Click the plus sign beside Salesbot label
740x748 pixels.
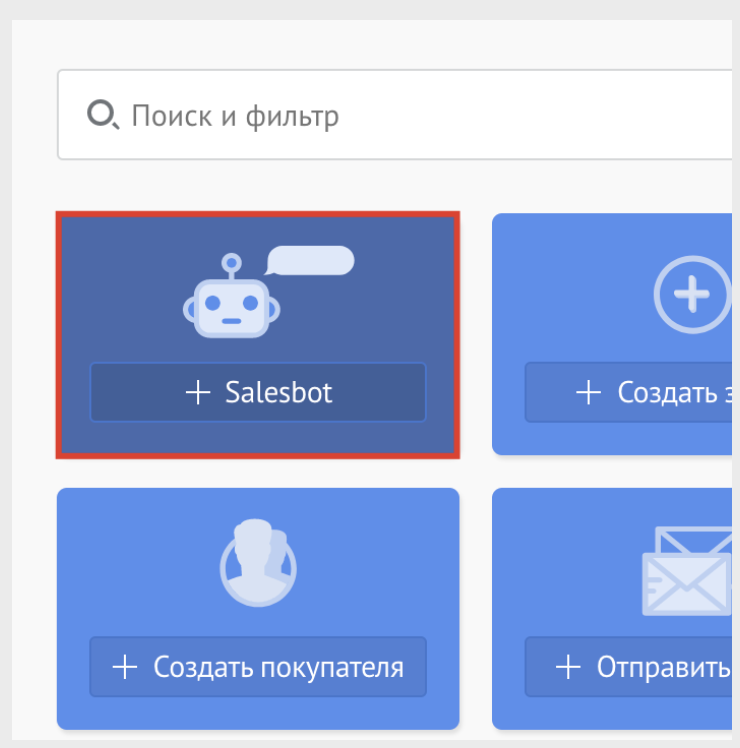[x=198, y=393]
